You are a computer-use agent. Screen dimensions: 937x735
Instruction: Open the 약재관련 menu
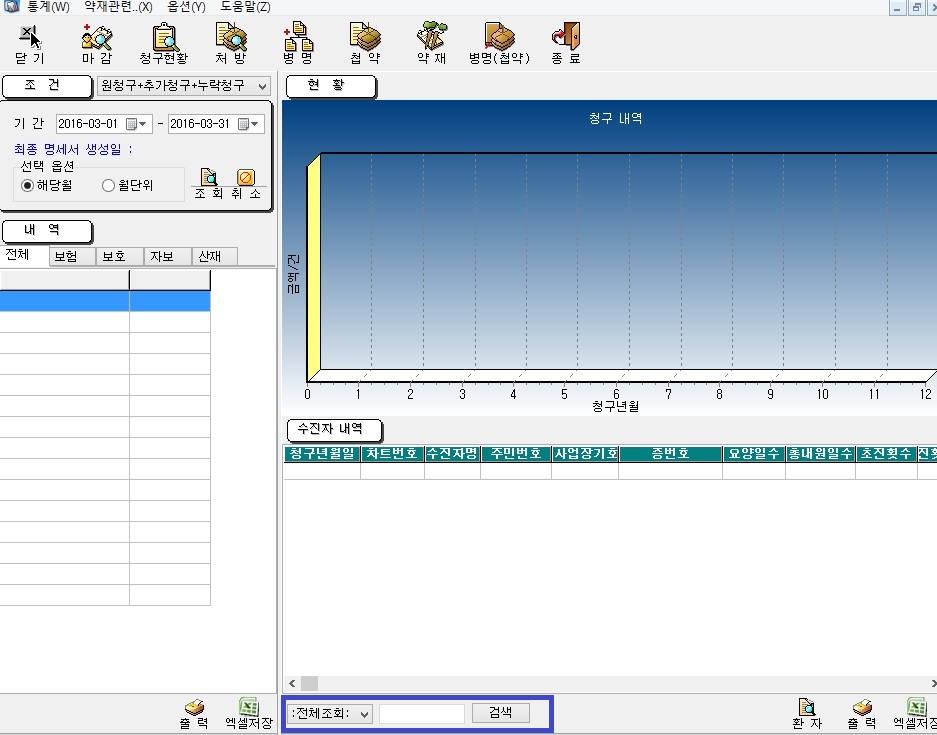pyautogui.click(x=118, y=7)
